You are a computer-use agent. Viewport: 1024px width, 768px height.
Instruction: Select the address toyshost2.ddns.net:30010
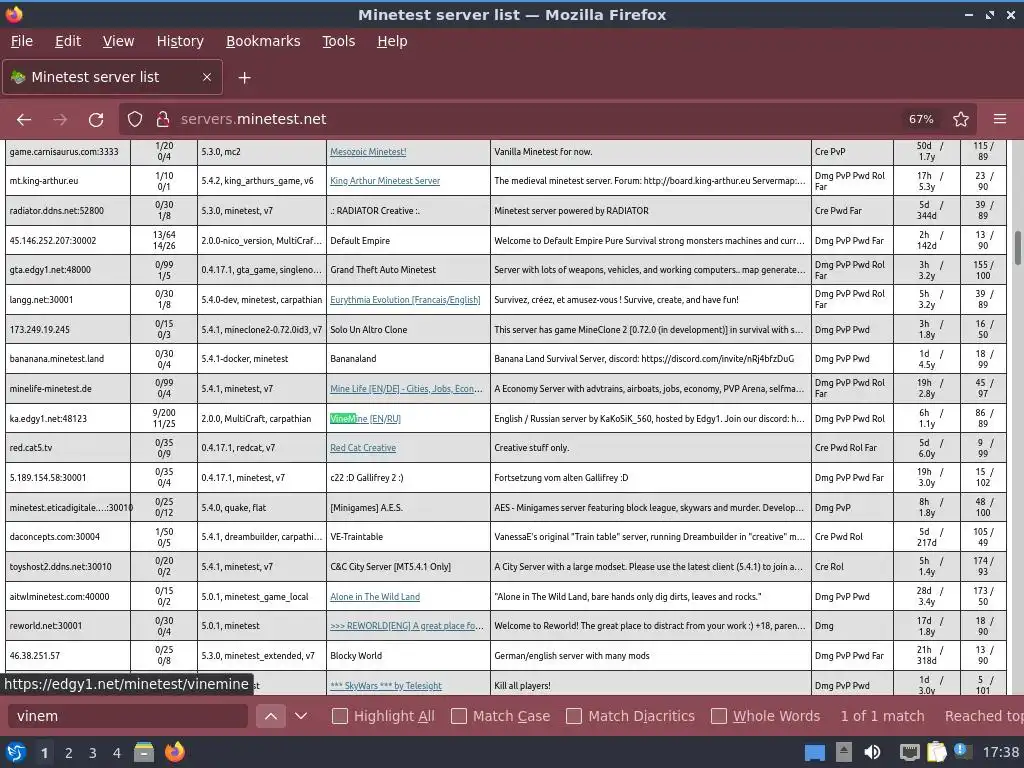61,567
